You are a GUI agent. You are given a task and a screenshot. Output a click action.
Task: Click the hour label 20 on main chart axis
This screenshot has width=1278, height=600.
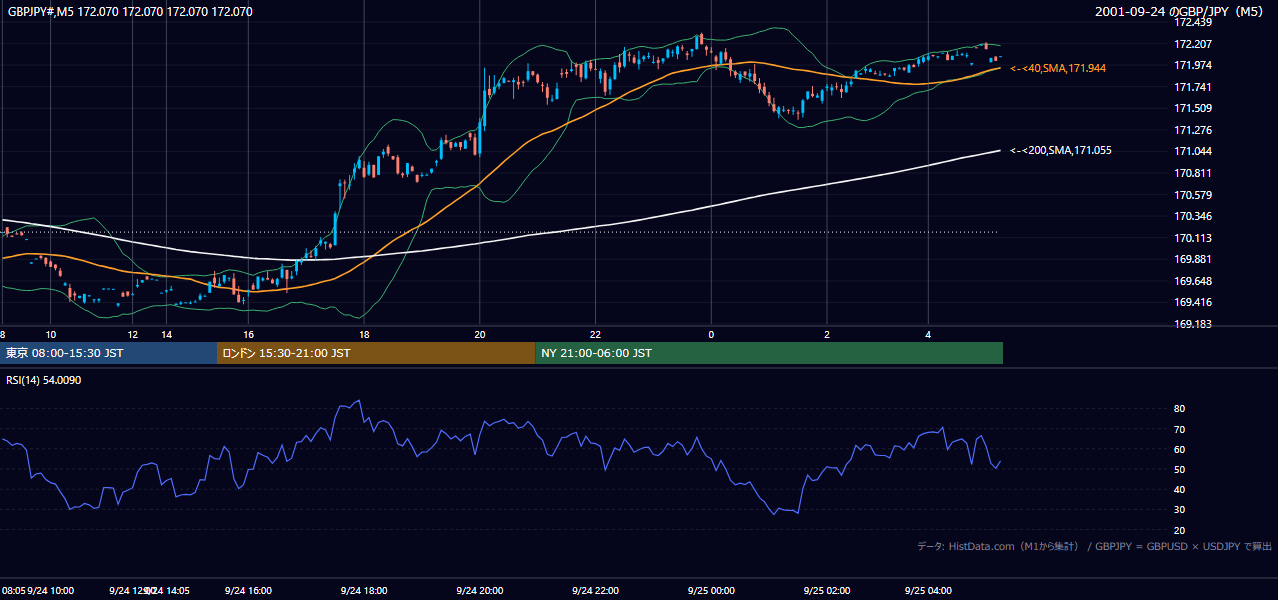pyautogui.click(x=480, y=335)
